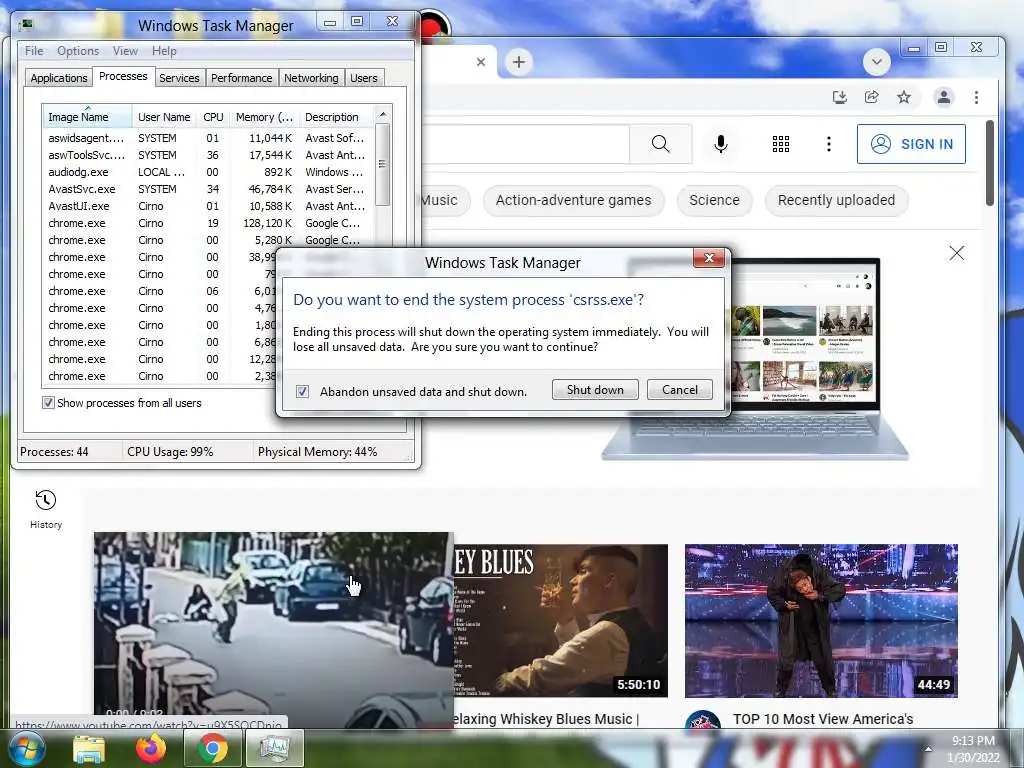Open Firefox from the taskbar
Viewport: 1024px width, 768px height.
click(x=151, y=748)
